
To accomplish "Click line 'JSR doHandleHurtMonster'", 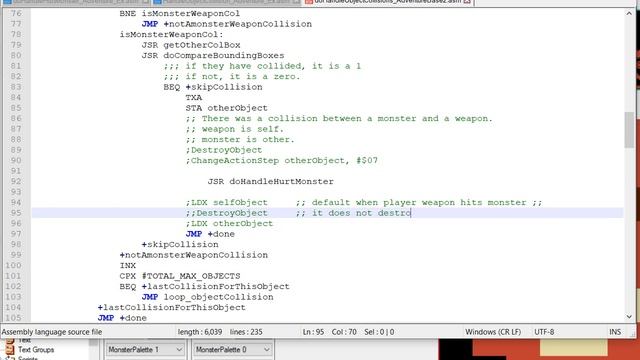I will click(270, 181).
